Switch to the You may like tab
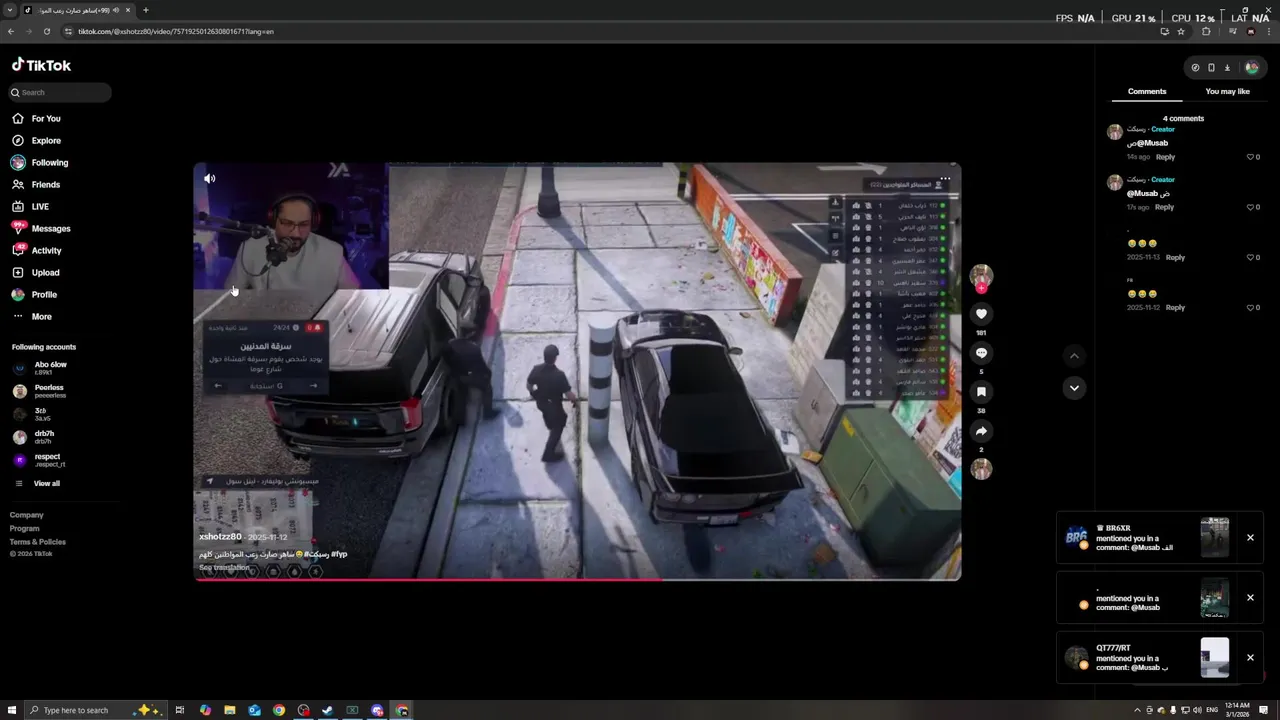 pos(1227,91)
